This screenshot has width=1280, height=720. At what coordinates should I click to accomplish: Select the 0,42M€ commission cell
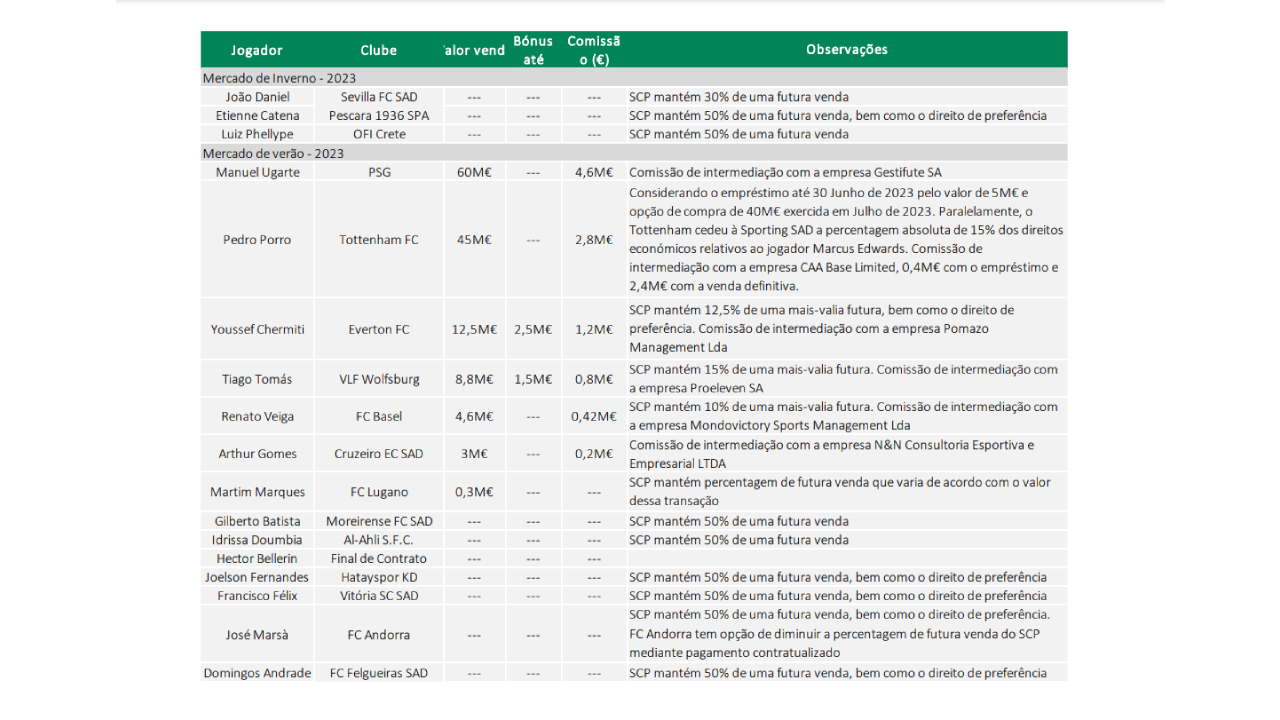coord(593,416)
